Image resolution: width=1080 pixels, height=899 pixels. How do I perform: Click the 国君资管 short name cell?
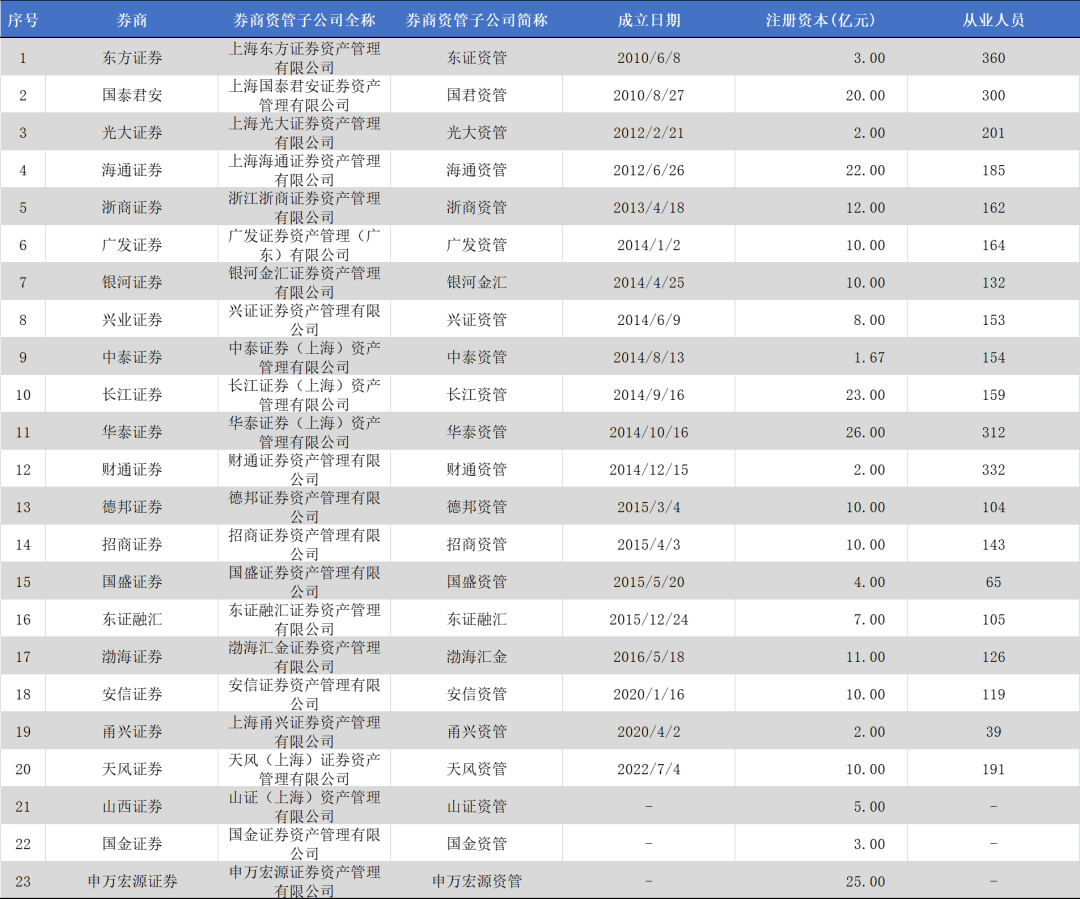click(x=477, y=95)
